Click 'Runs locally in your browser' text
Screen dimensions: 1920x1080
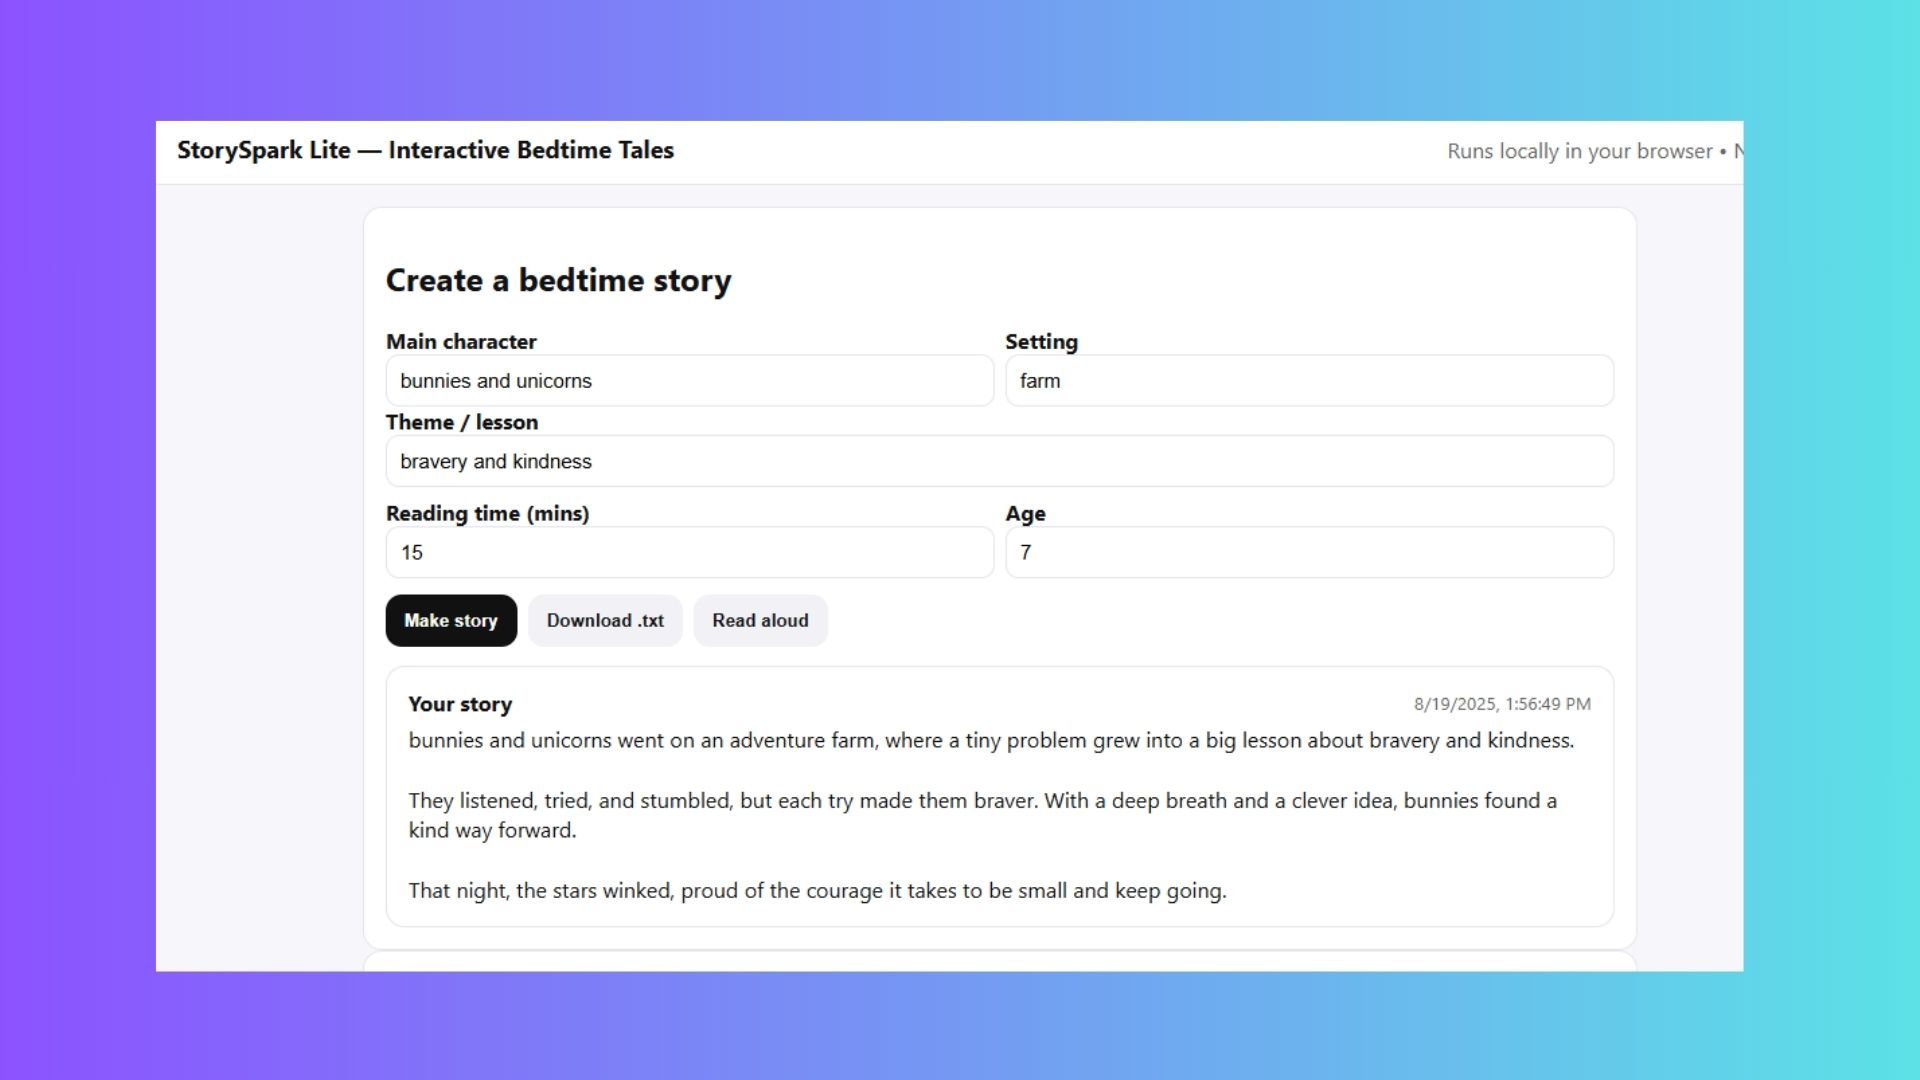click(1579, 151)
